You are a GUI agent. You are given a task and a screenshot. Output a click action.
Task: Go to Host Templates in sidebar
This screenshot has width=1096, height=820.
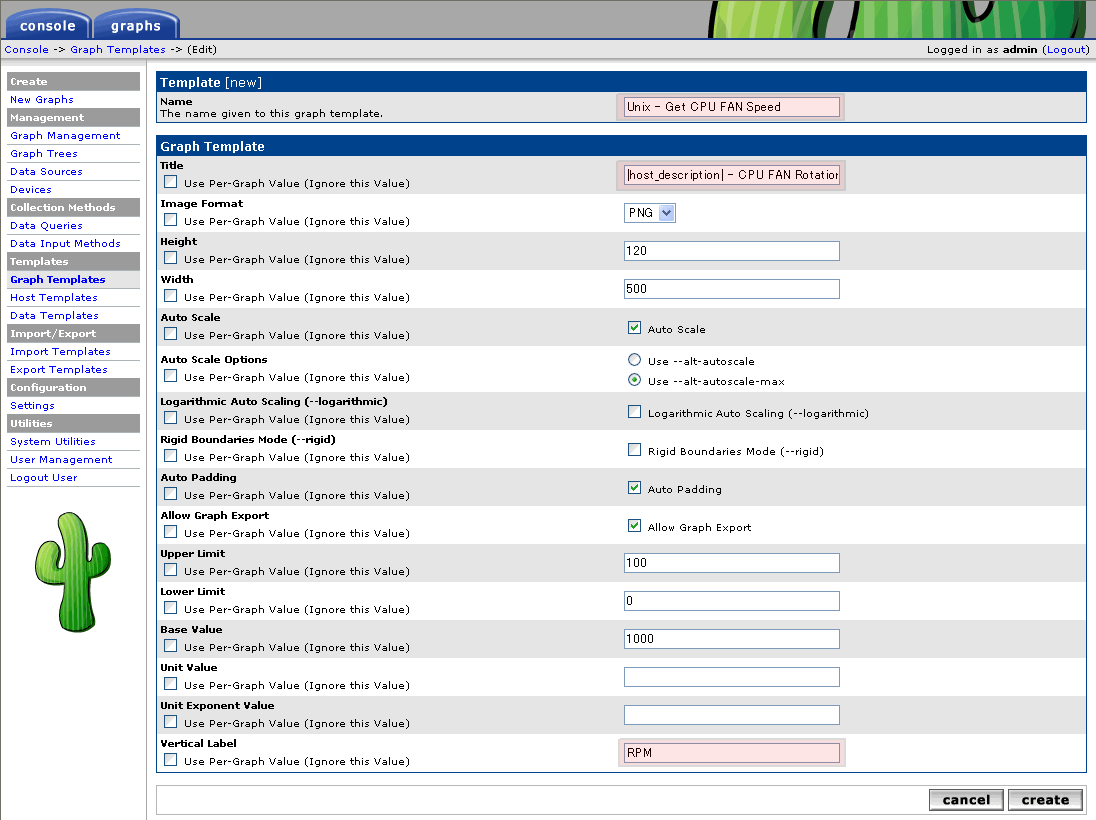point(54,298)
